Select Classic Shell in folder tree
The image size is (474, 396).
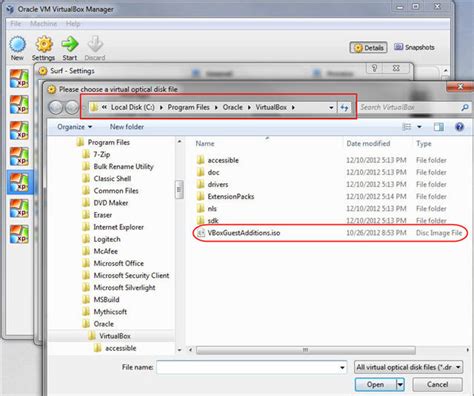point(112,179)
